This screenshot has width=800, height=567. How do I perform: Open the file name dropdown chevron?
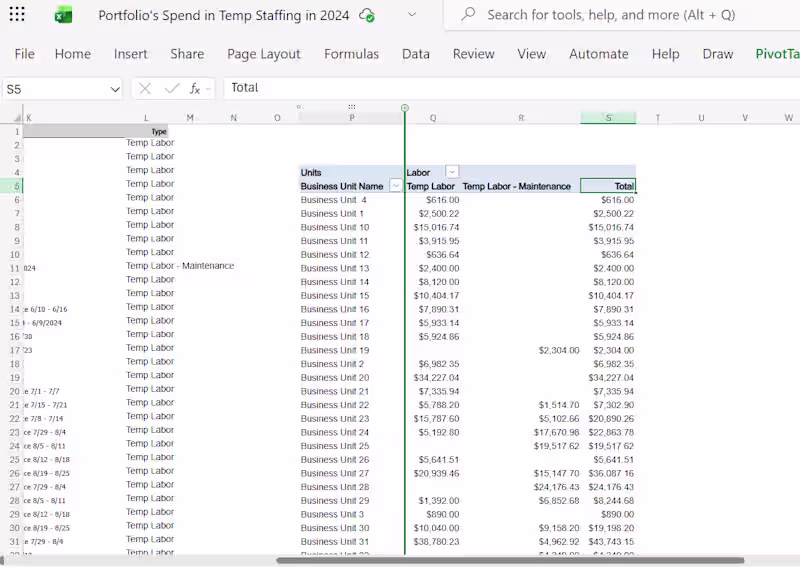click(x=412, y=15)
